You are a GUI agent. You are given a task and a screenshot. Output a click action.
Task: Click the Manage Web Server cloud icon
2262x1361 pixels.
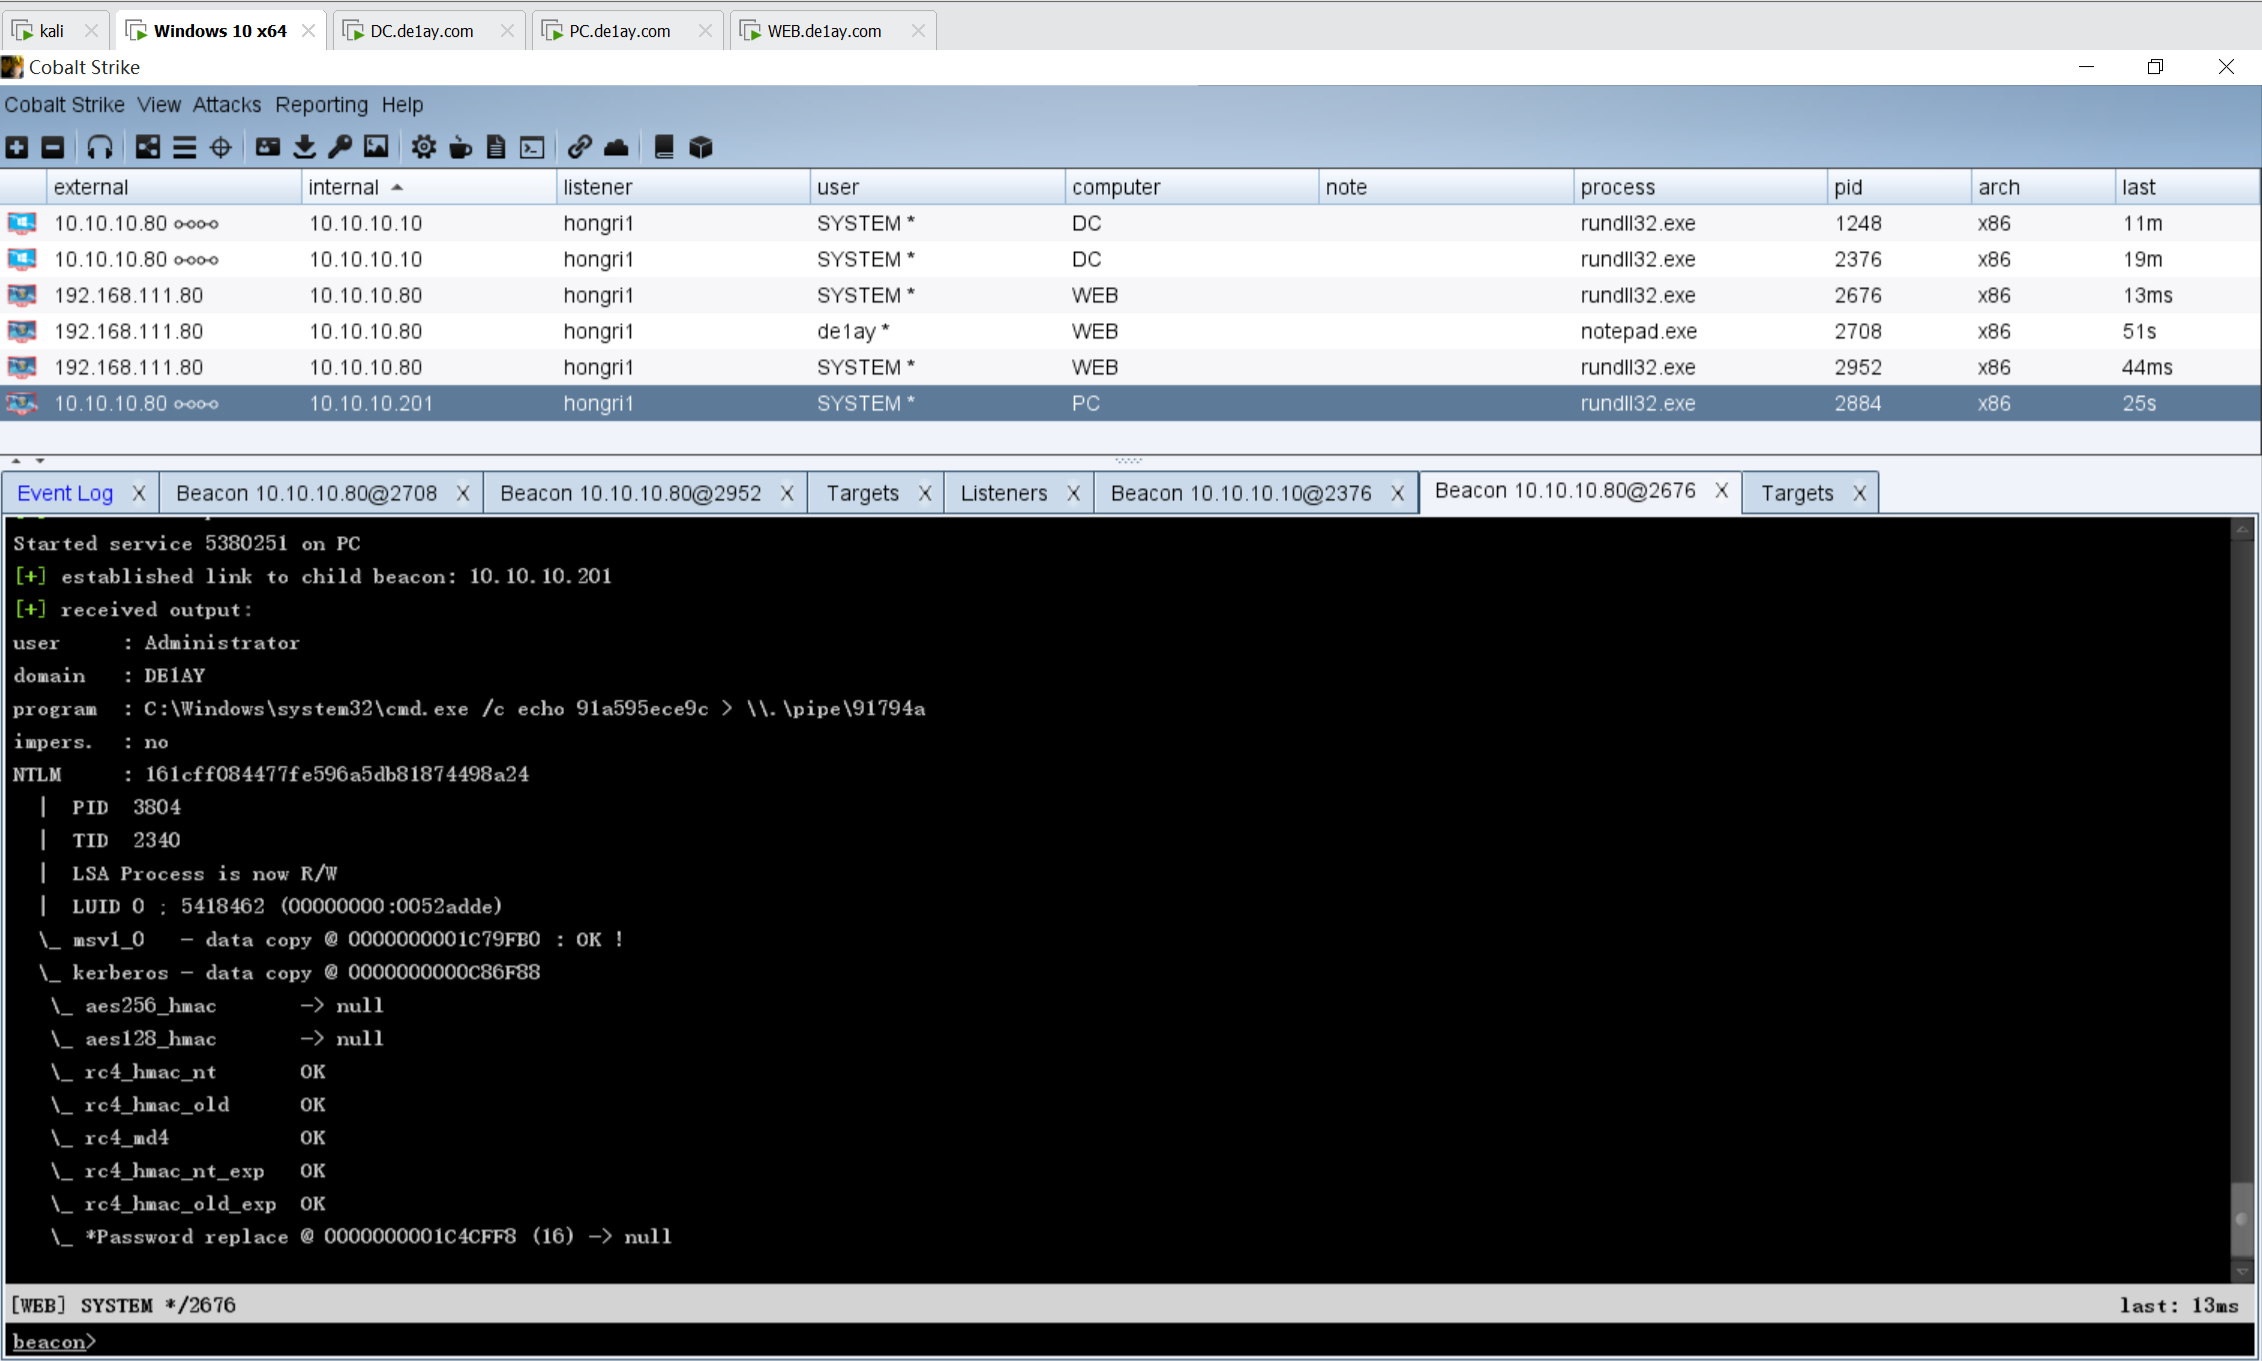pos(616,148)
